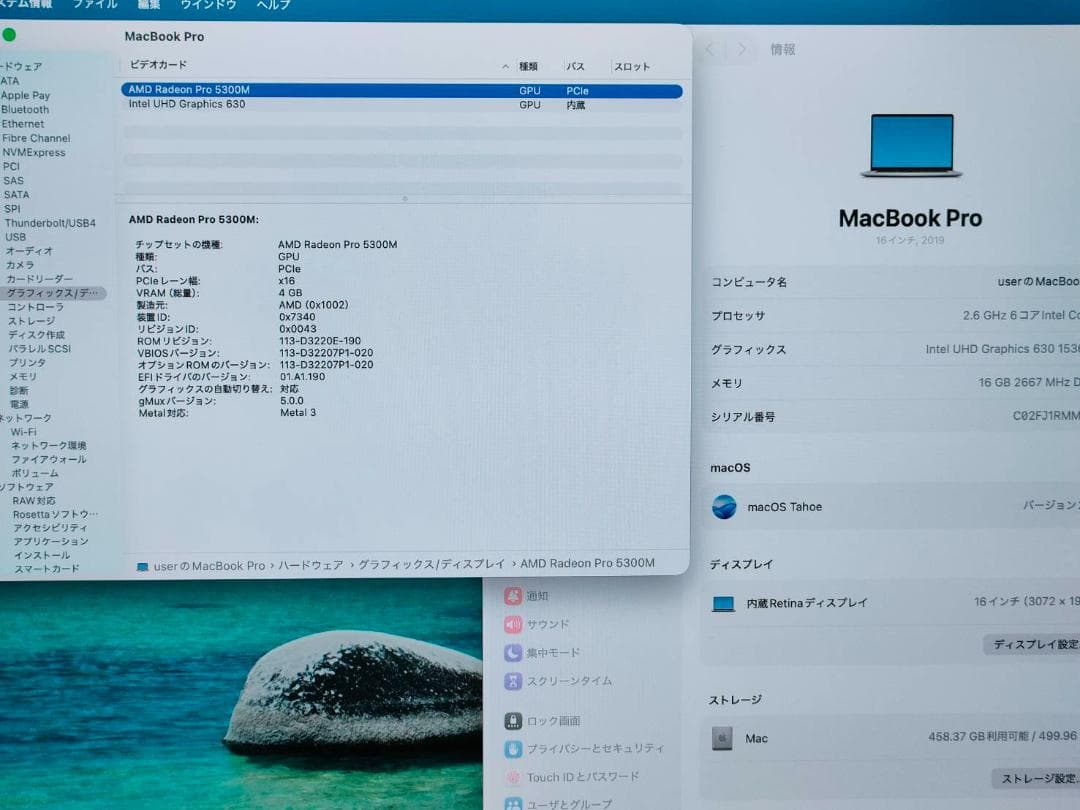Select インストール in the sidebar
The height and width of the screenshot is (810, 1080).
pos(42,555)
